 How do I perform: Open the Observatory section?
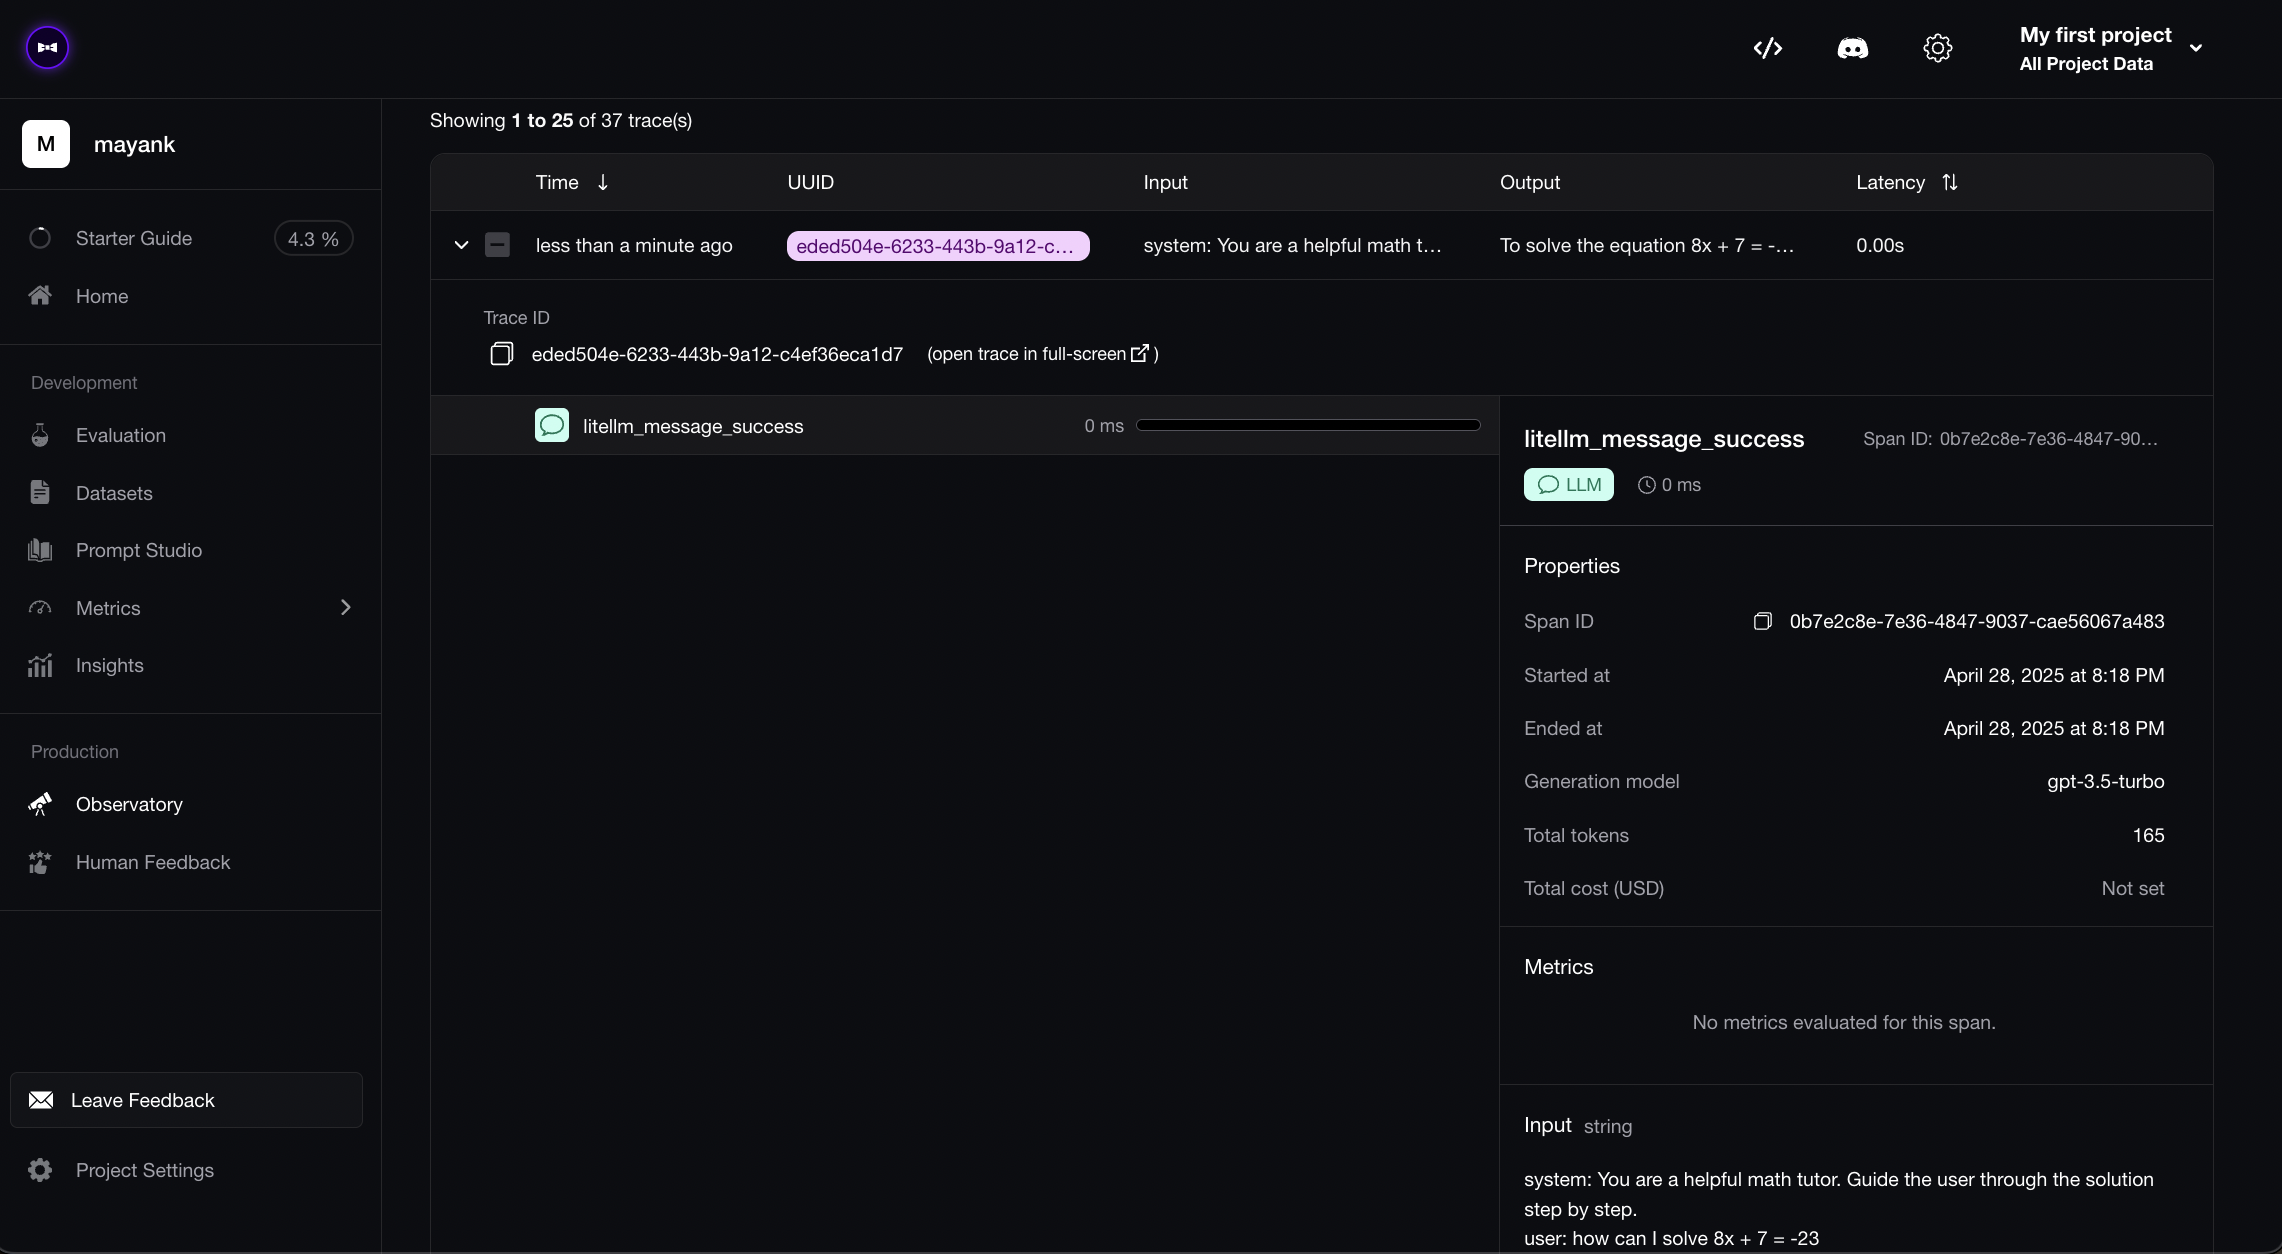point(129,805)
